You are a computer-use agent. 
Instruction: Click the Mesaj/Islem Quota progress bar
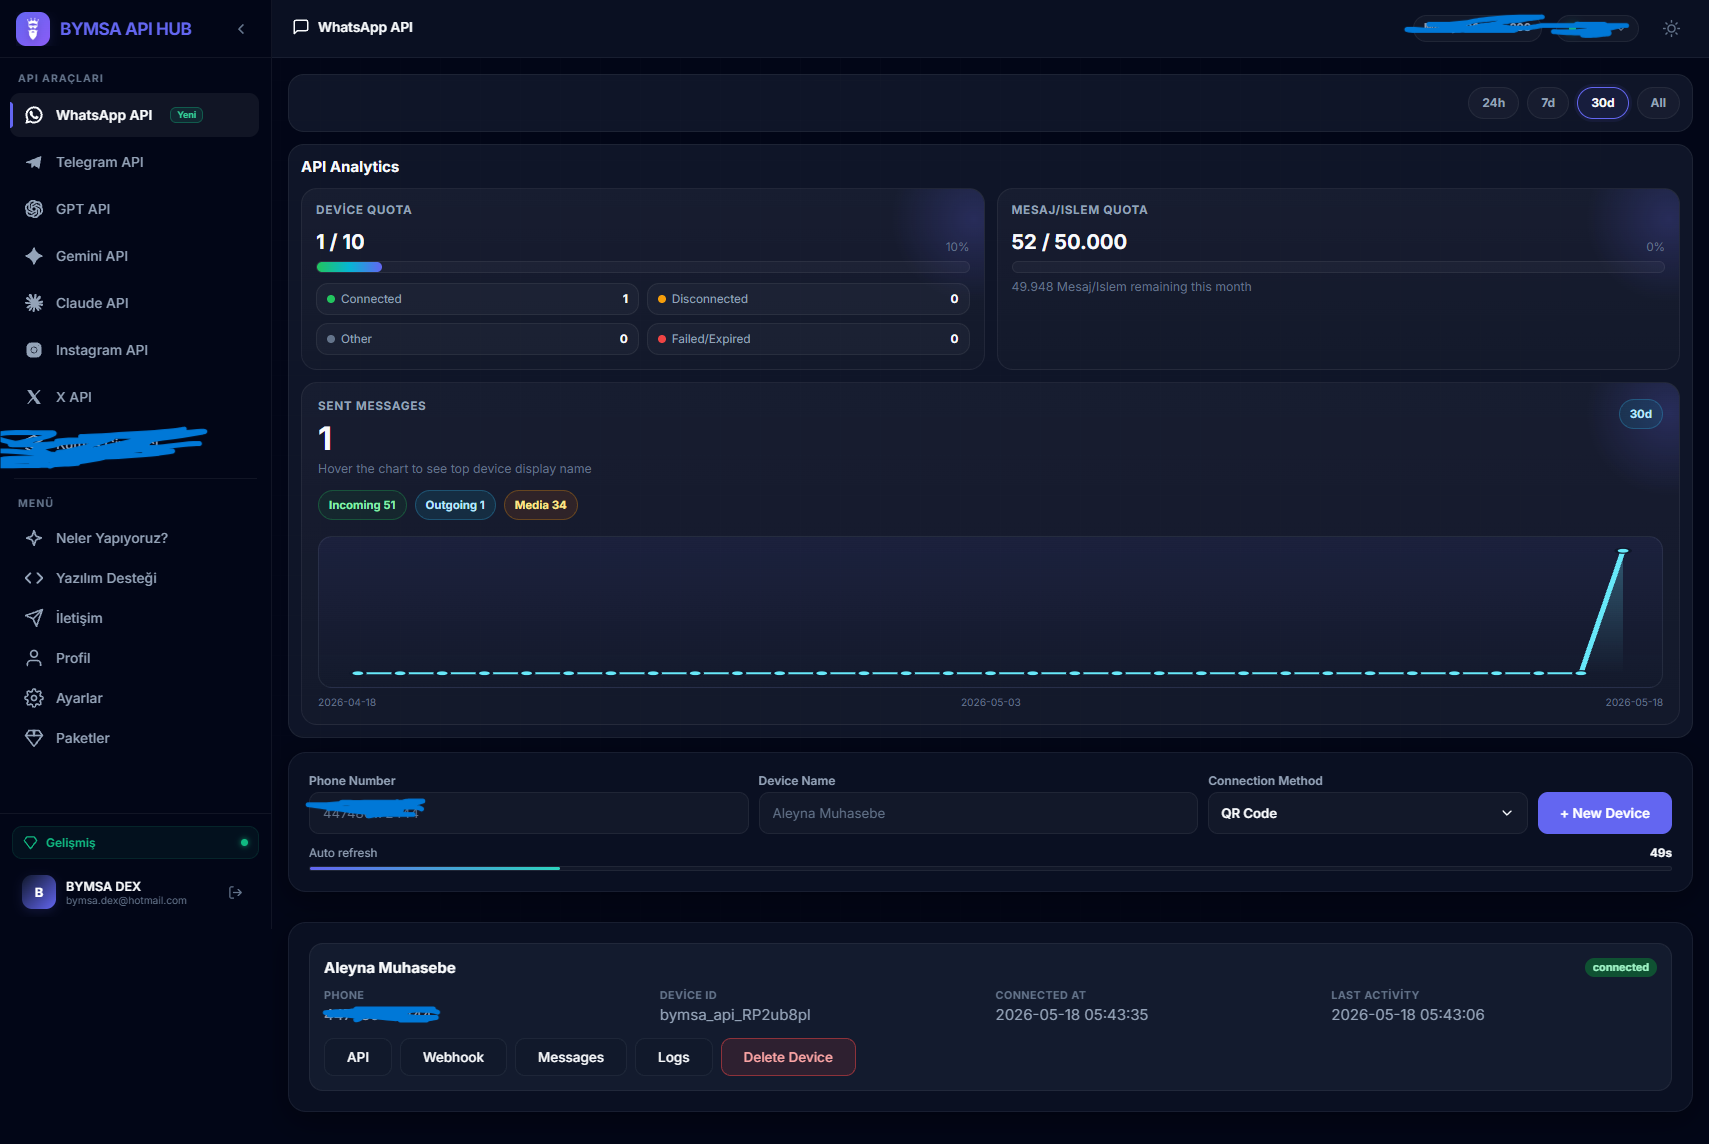(1338, 267)
